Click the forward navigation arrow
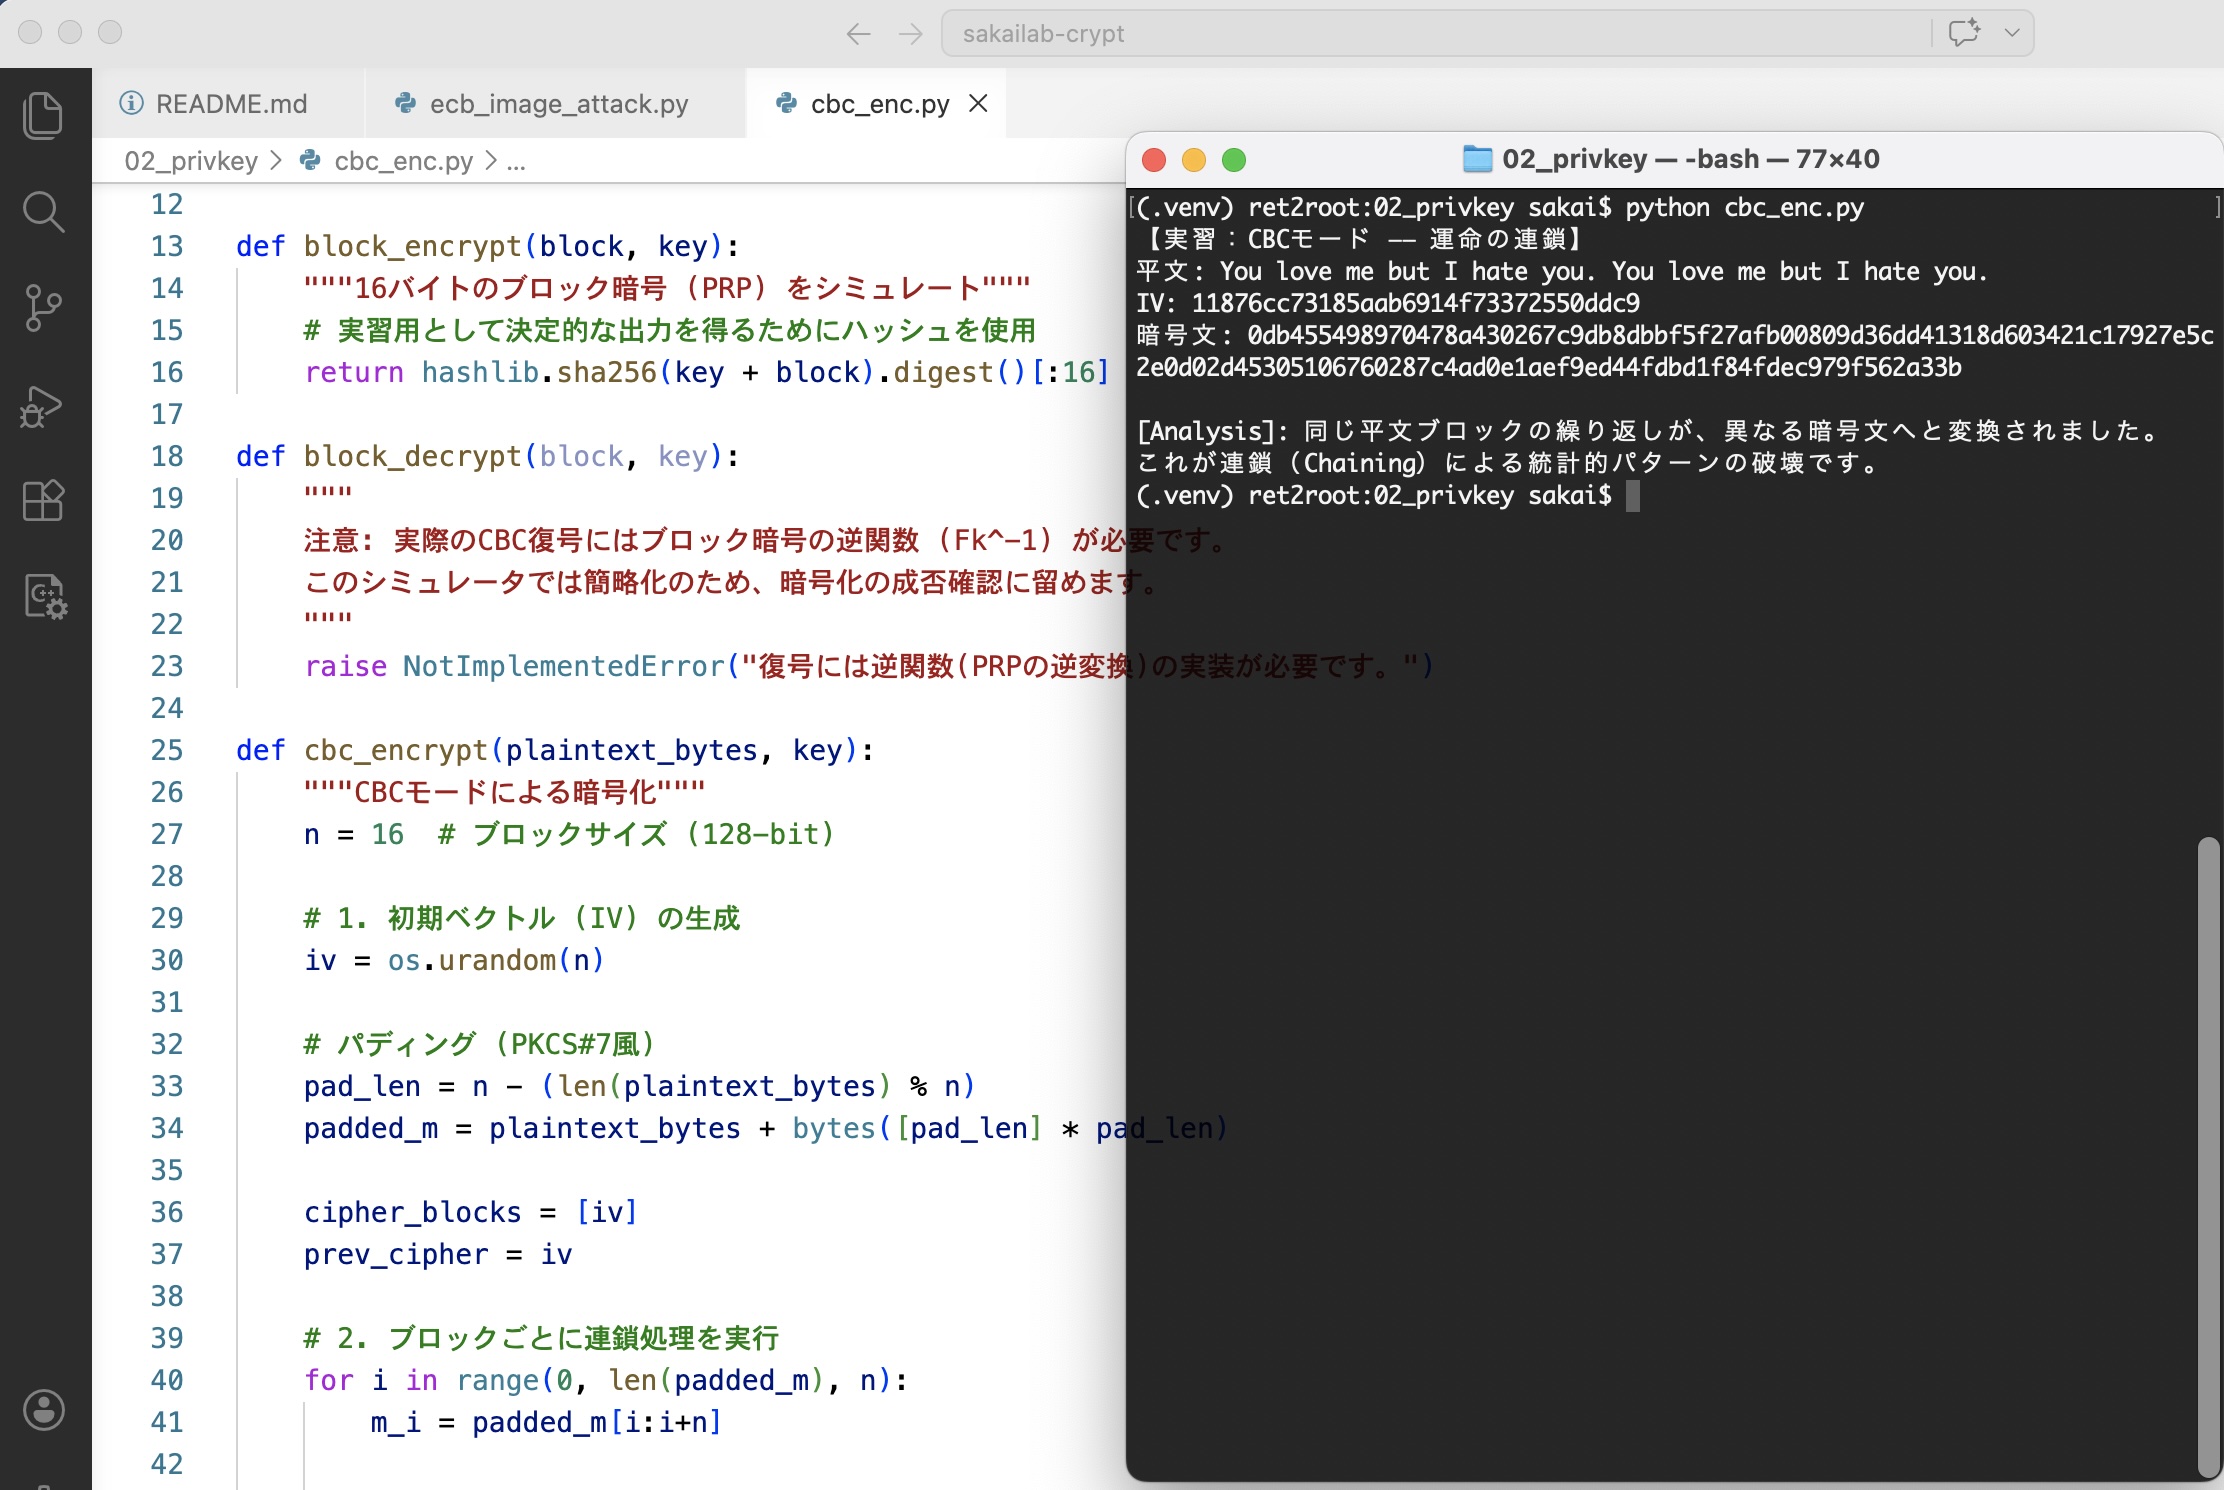The image size is (2224, 1490). 910,34
